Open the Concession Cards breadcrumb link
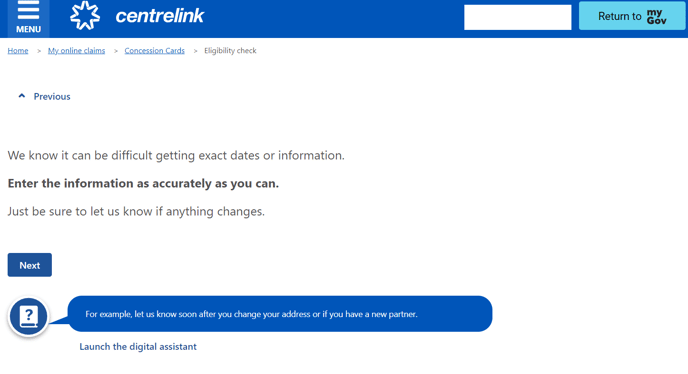The width and height of the screenshot is (688, 374). [154, 51]
